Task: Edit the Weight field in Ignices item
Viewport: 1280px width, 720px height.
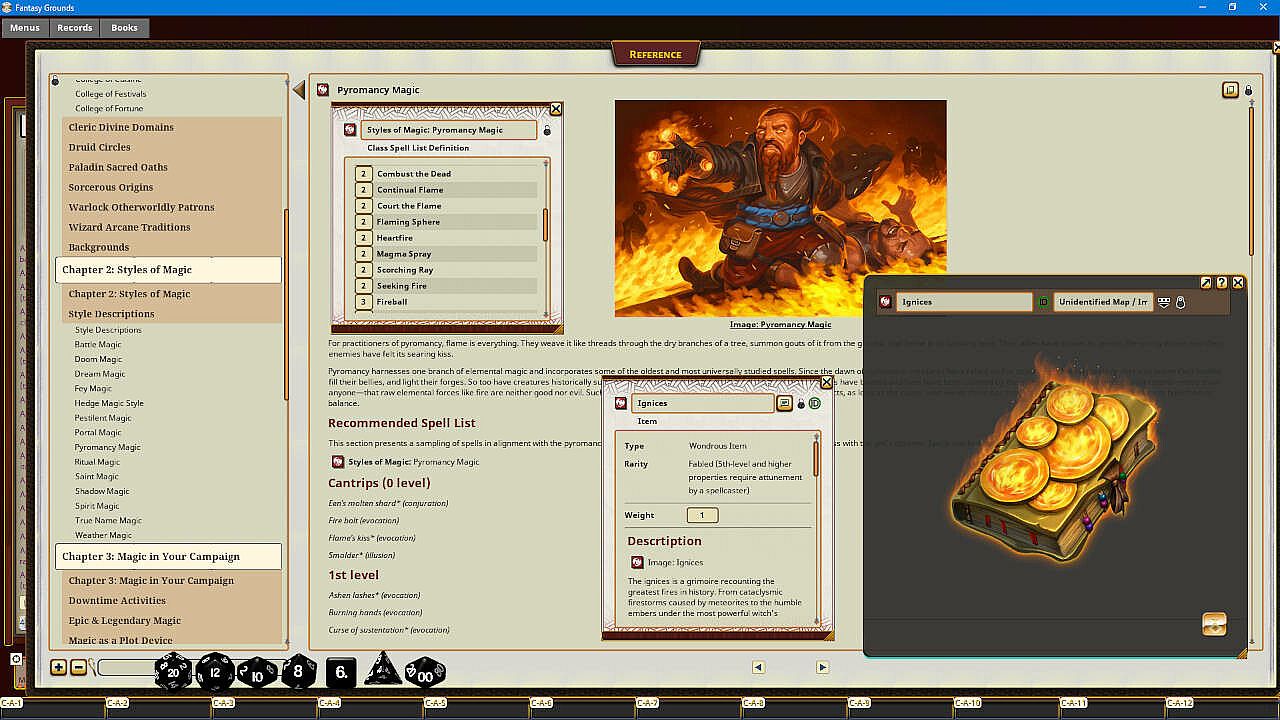Action: click(x=702, y=515)
